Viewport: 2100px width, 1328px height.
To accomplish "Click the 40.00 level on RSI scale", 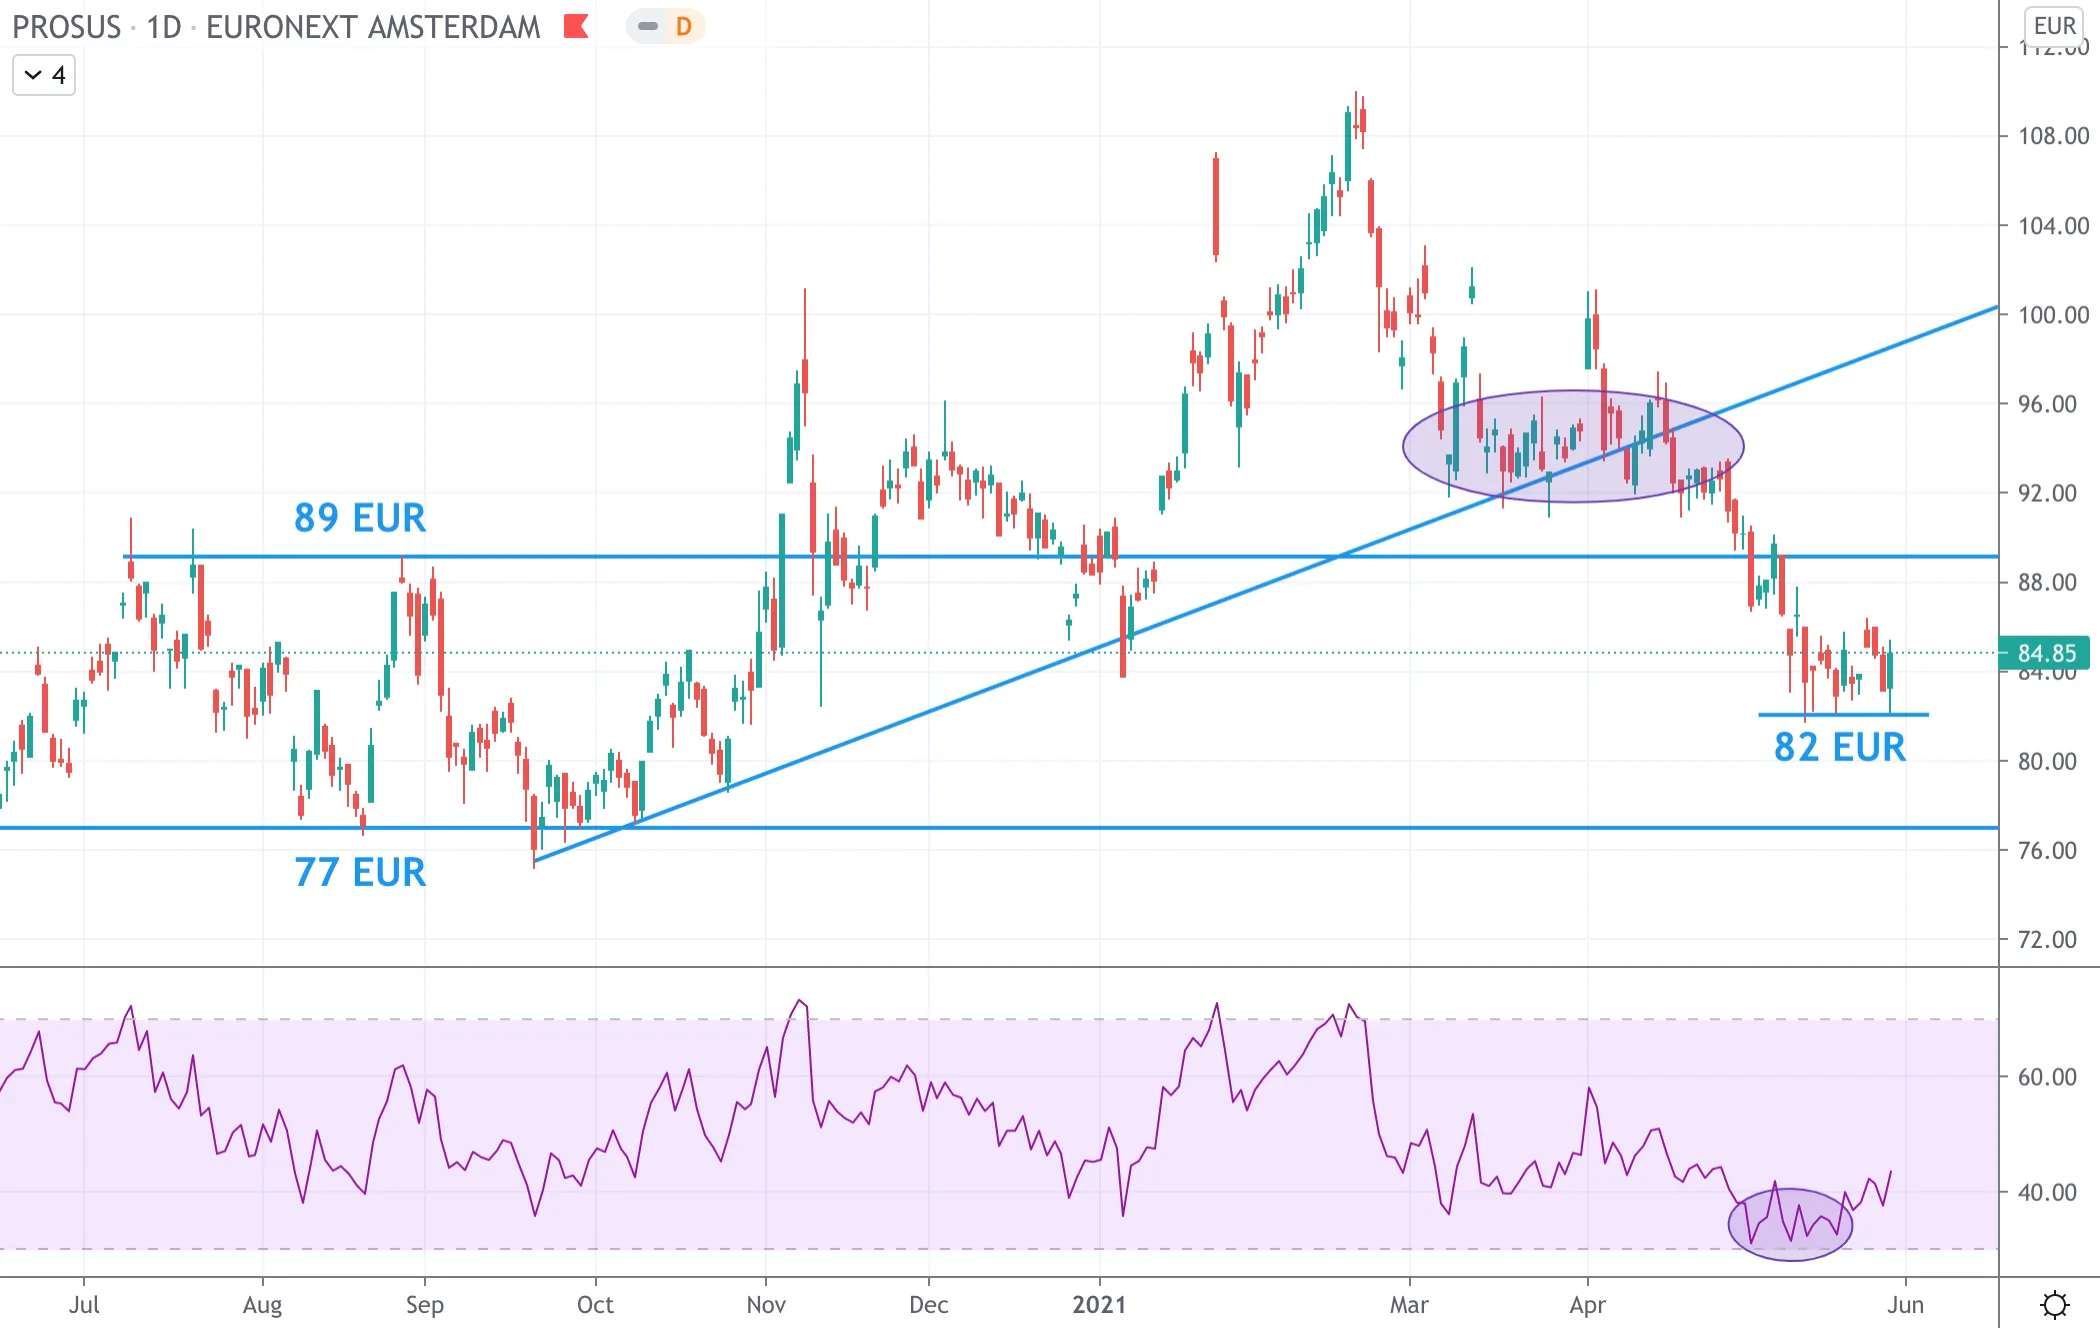I will coord(2047,1192).
